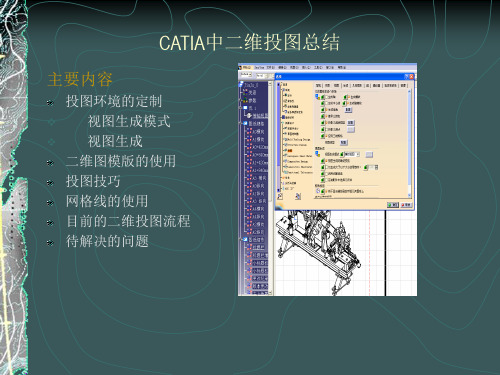
Task: Open the combo box in the second options section
Action: (x=352, y=154)
